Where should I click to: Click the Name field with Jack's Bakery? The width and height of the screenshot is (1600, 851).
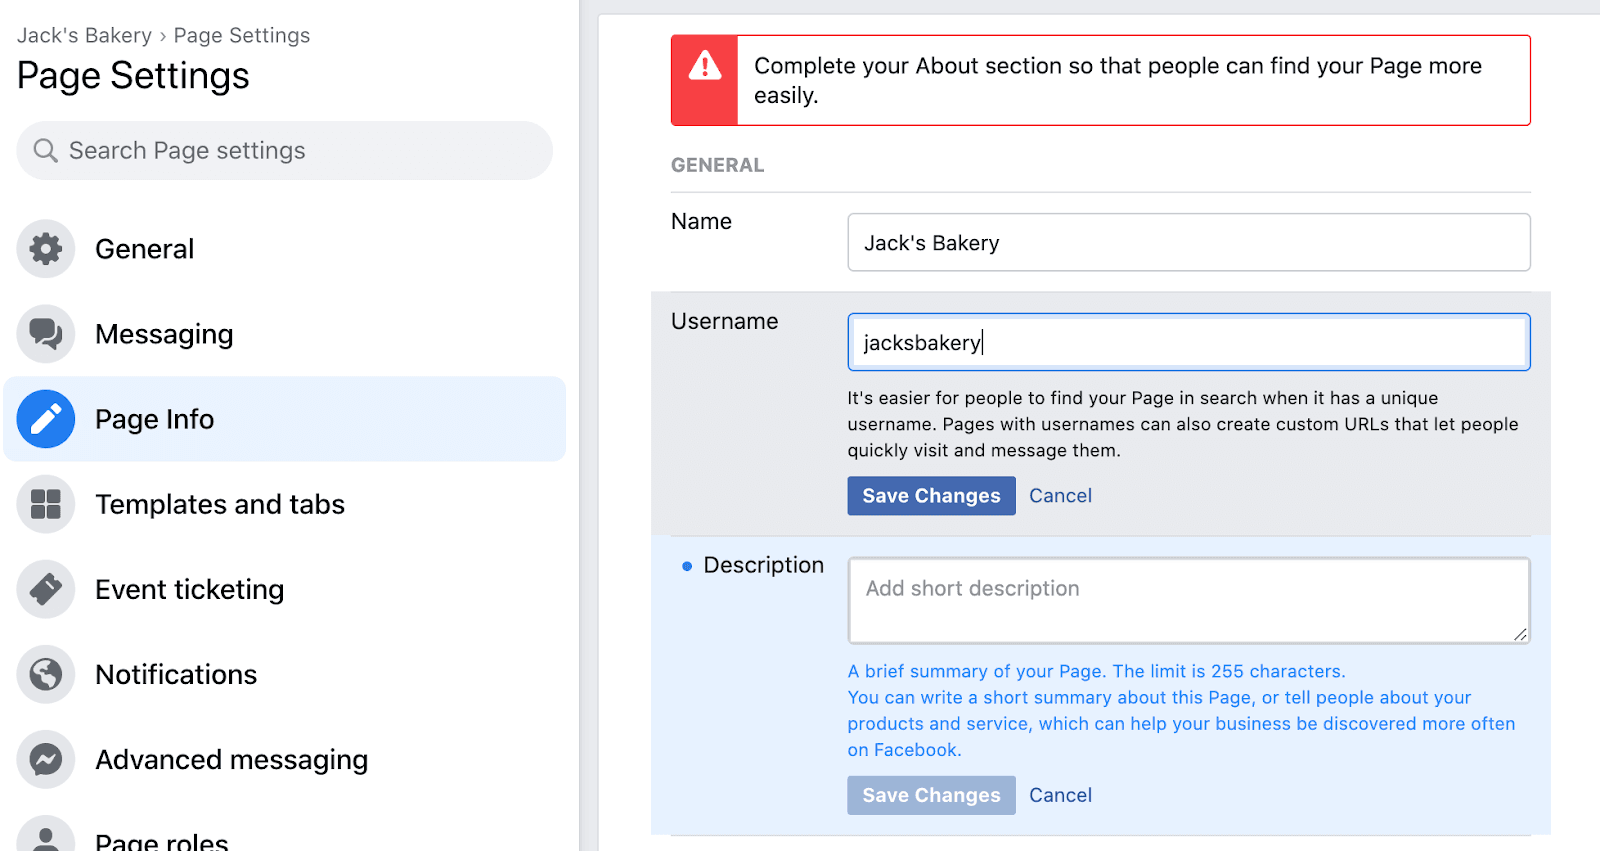1188,243
